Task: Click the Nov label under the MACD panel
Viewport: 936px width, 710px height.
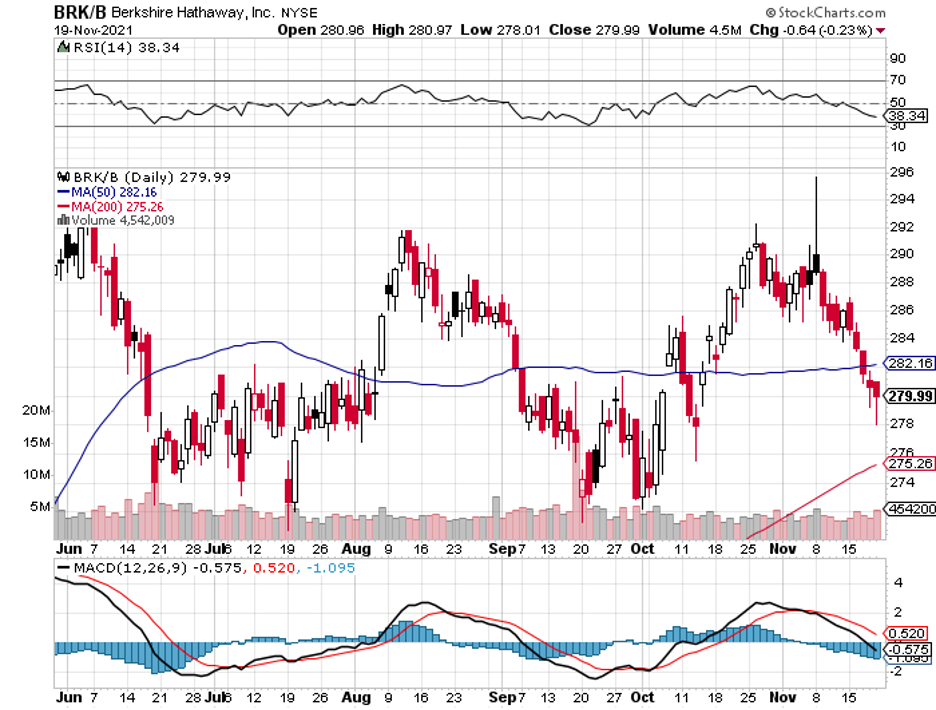Action: 783,697
